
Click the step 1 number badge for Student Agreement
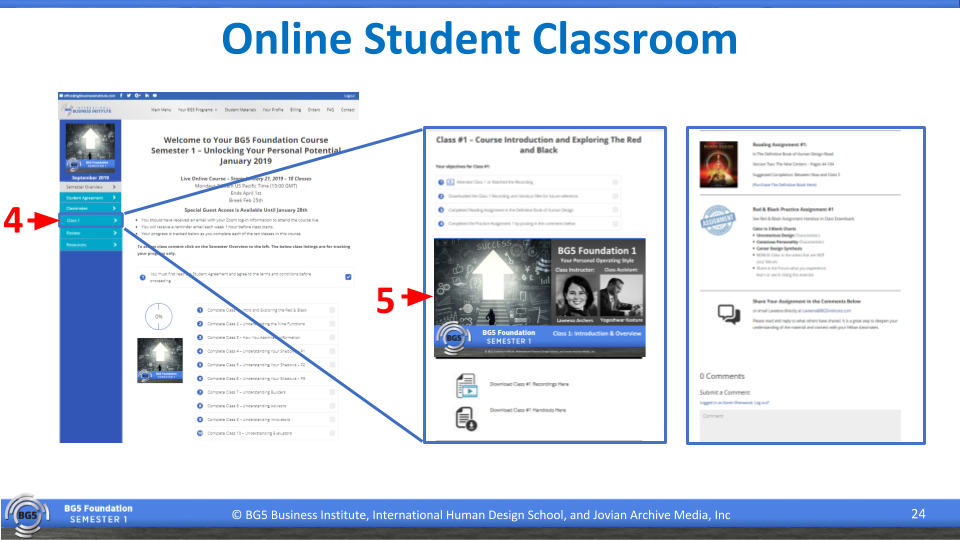point(143,277)
